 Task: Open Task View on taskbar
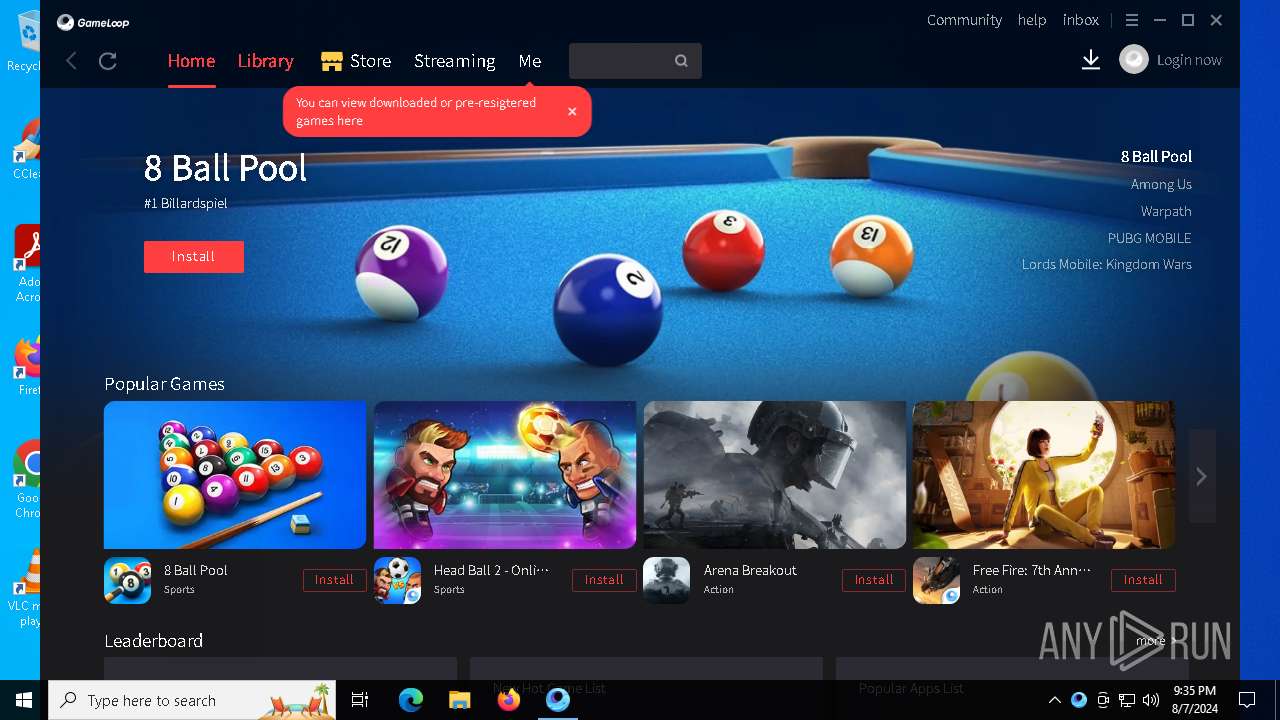tap(360, 700)
